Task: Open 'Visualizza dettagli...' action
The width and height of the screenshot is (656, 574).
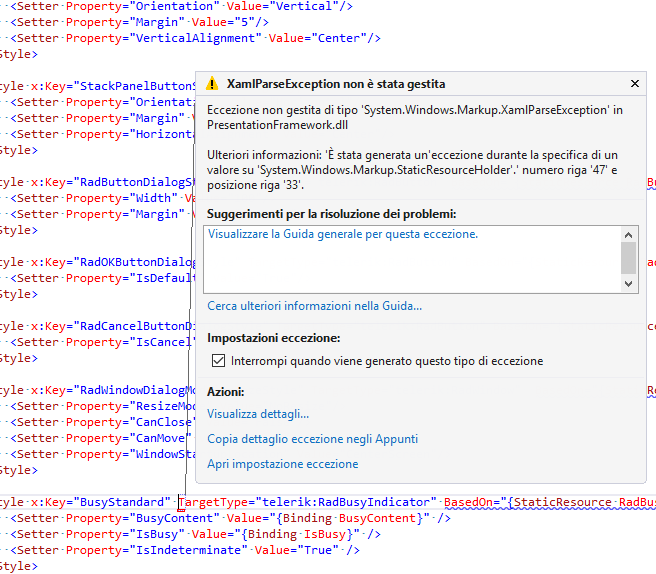Action: coord(258,414)
